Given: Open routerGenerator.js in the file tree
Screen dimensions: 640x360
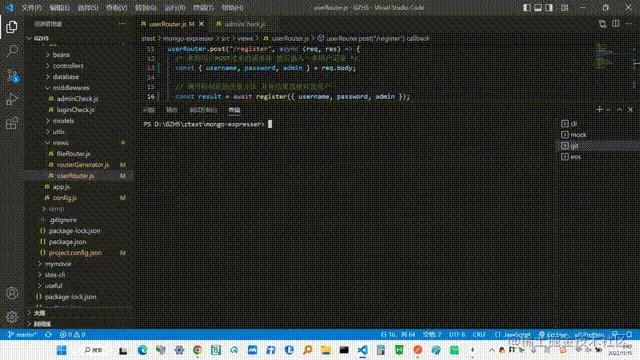Looking at the screenshot, I should click(83, 165).
